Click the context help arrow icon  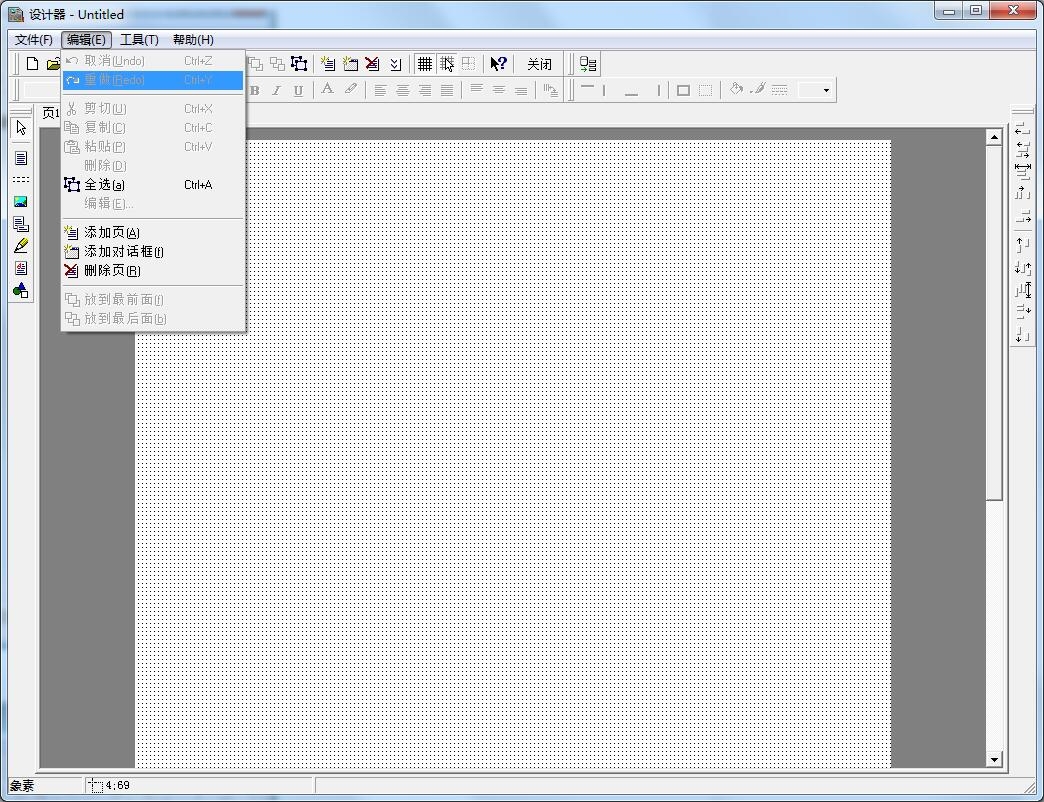[x=498, y=64]
